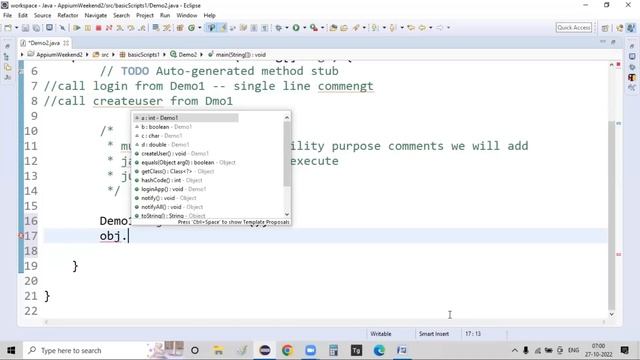Viewport: 640px width, 360px height.
Task: Click the Back navigation arrow icon
Action: [422, 28]
